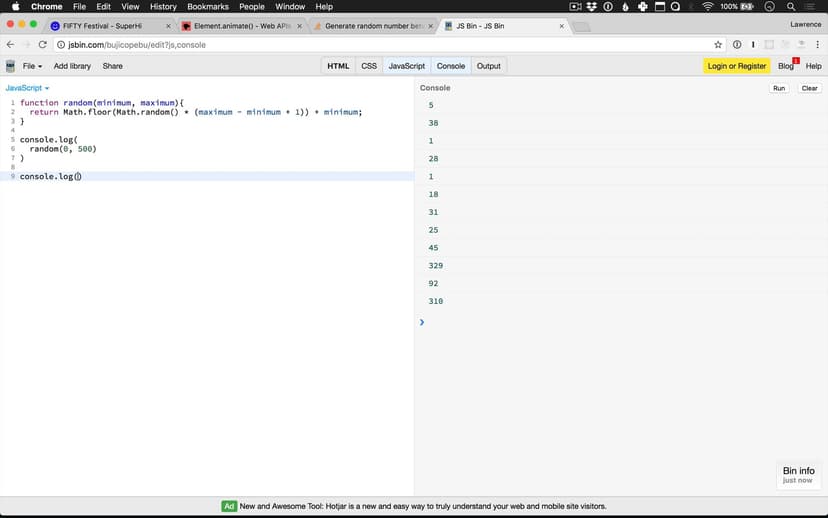
Task: Expand the JavaScript language dropdown
Action: [27, 88]
